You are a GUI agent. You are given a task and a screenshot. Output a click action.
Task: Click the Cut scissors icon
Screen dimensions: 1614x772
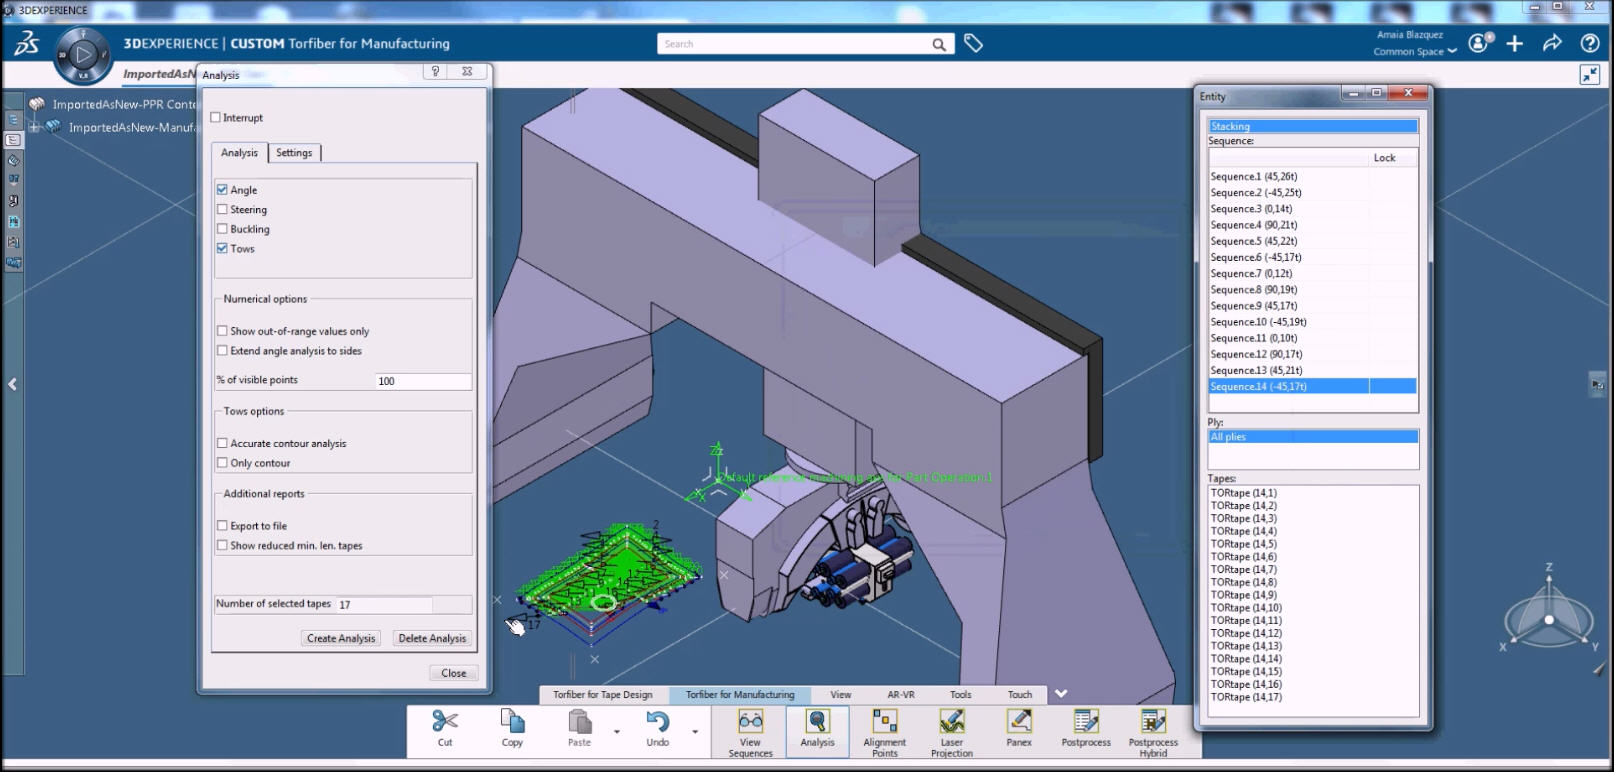(445, 721)
